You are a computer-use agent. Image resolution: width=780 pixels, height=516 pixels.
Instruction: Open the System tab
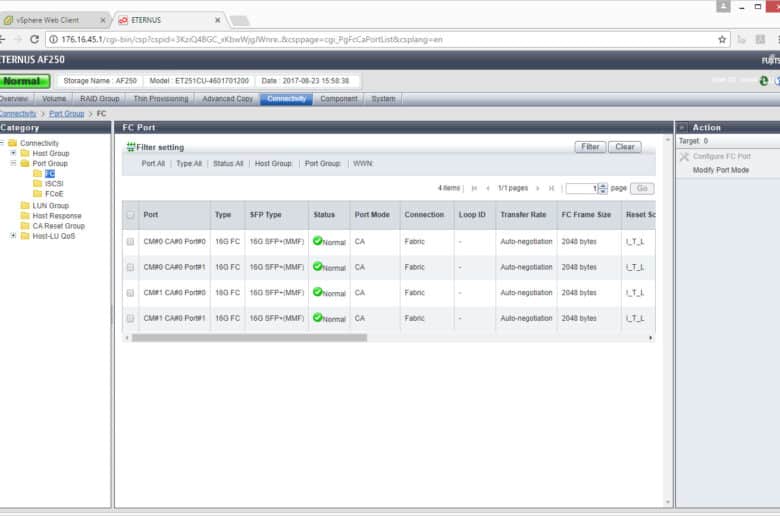point(383,99)
